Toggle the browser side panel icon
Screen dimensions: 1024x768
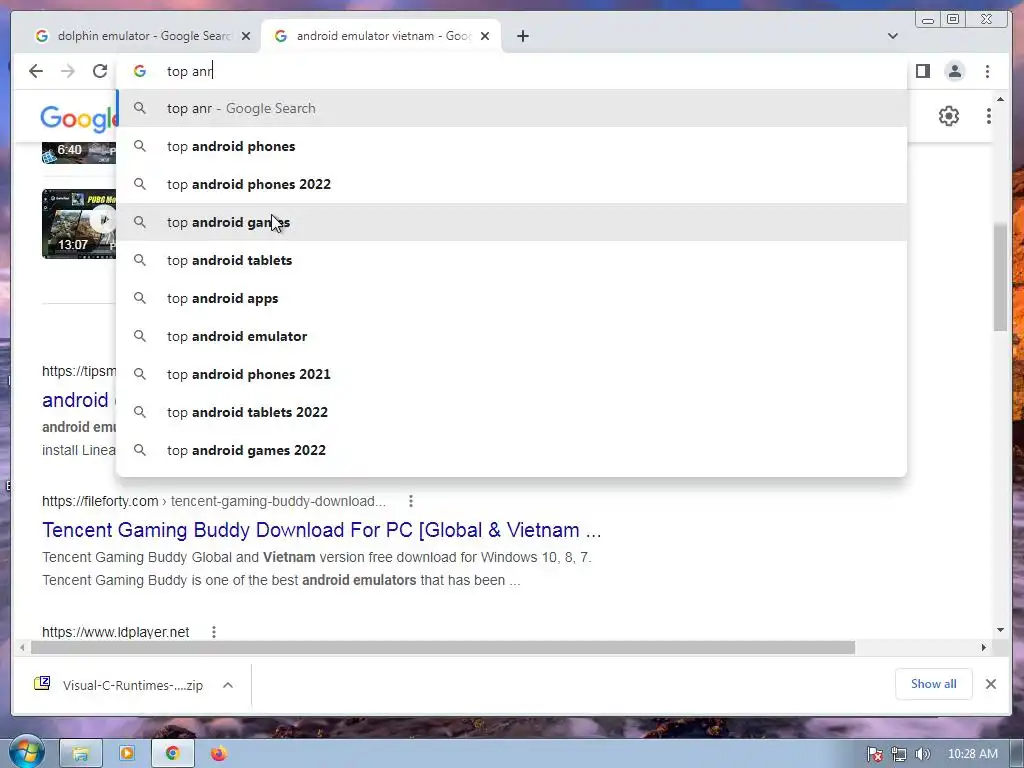(923, 71)
